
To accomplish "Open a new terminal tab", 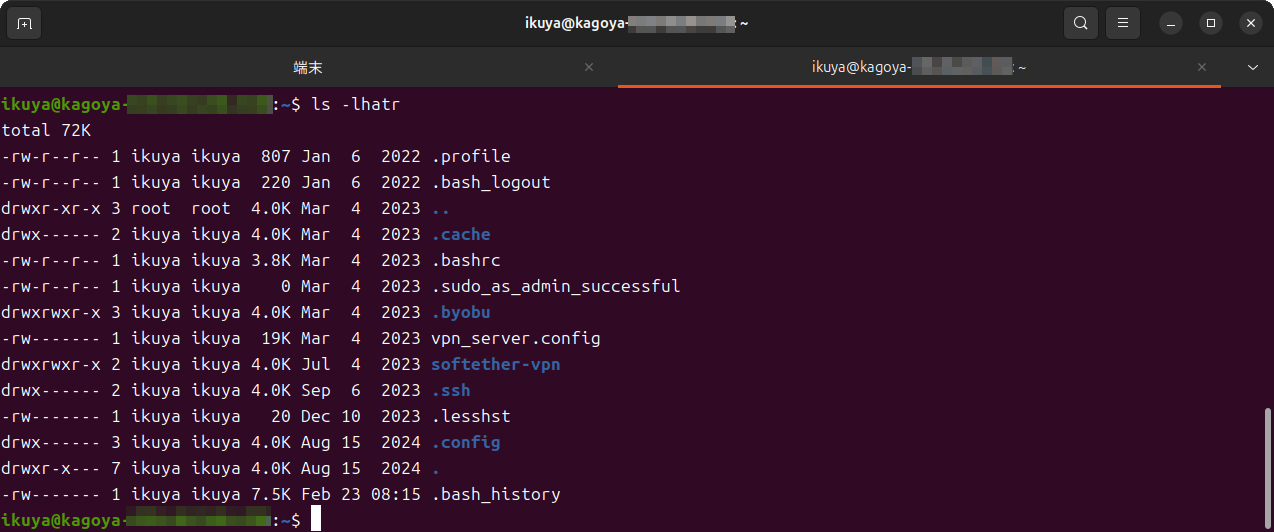I will pyautogui.click(x=25, y=23).
